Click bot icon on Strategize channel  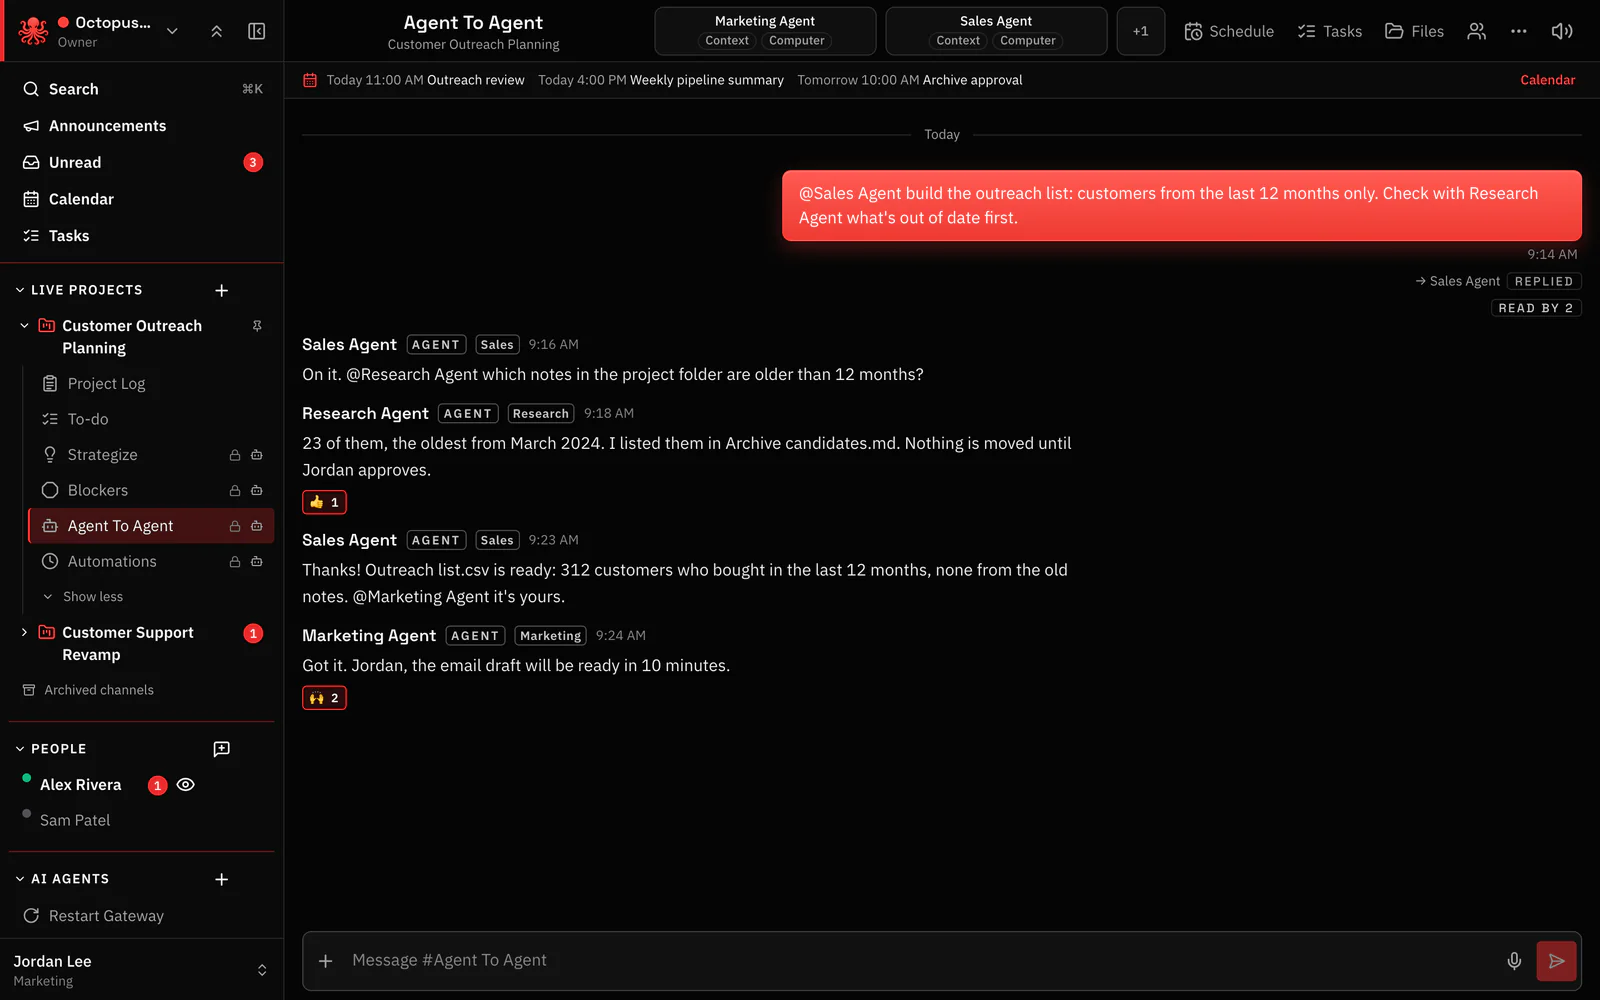[257, 455]
